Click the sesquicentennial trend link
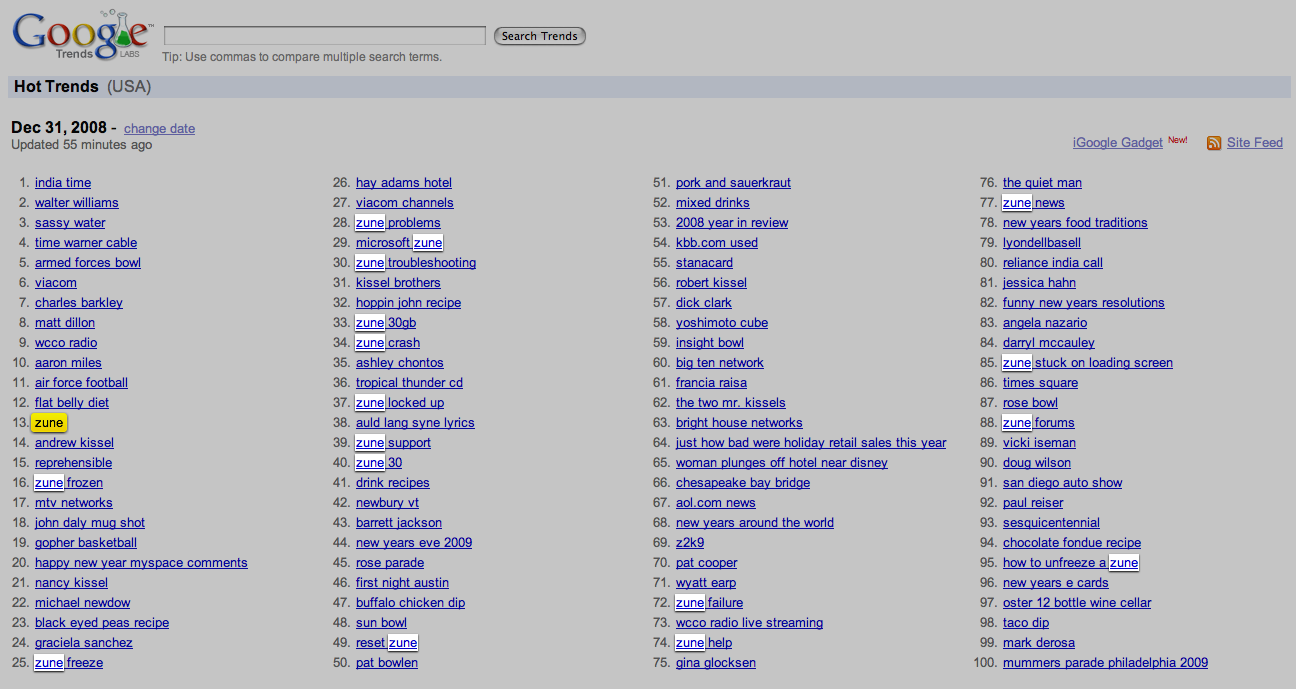 tap(1051, 523)
